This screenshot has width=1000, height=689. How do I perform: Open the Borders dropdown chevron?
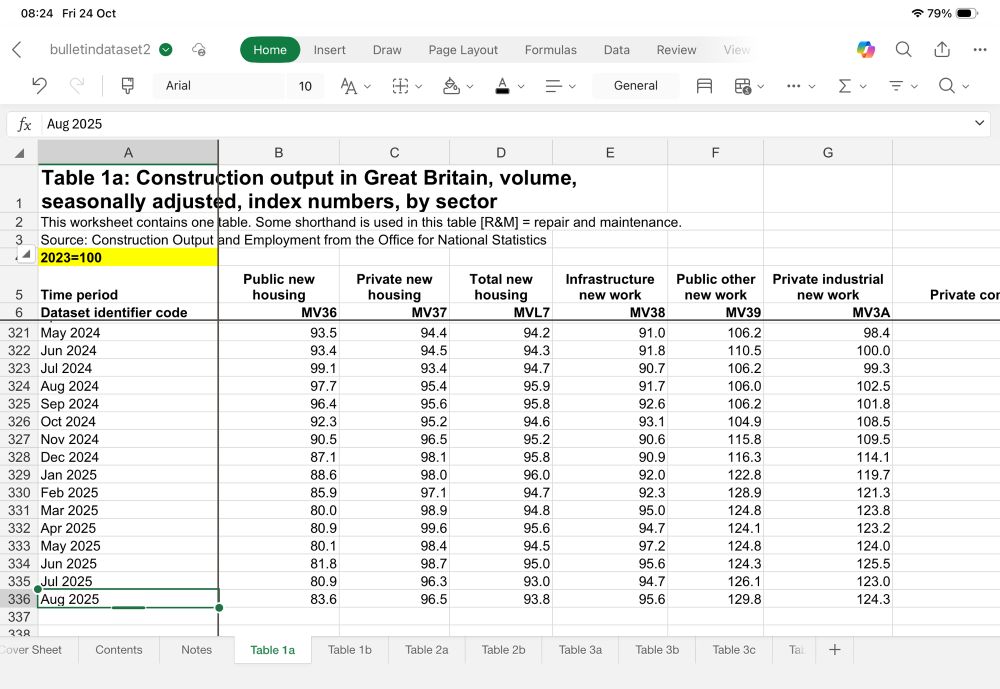(x=417, y=87)
